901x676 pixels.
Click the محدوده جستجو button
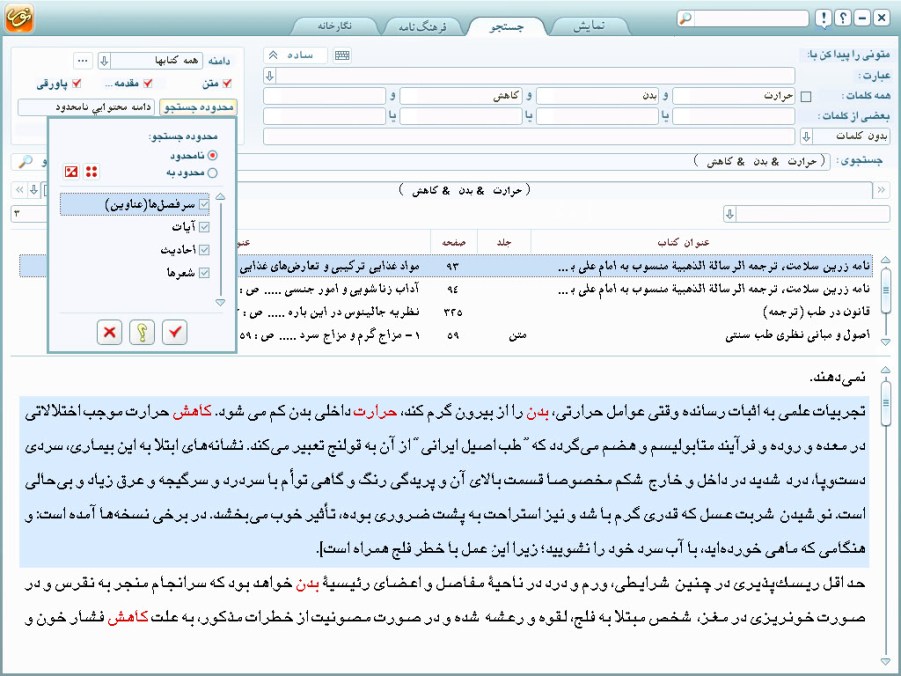198,107
